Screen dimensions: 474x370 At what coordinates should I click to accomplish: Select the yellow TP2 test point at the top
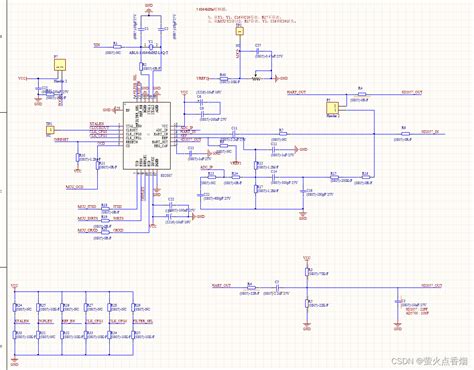tap(240, 31)
